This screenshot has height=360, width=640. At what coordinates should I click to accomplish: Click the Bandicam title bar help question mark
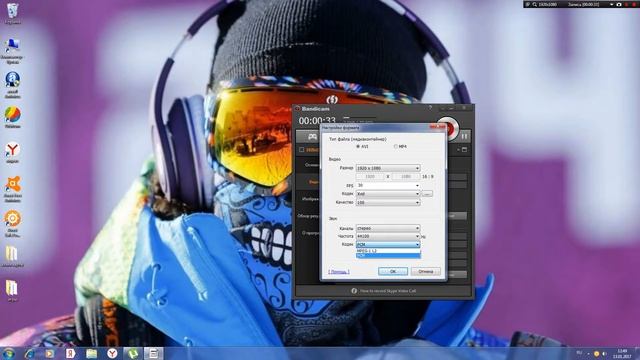coord(430,108)
